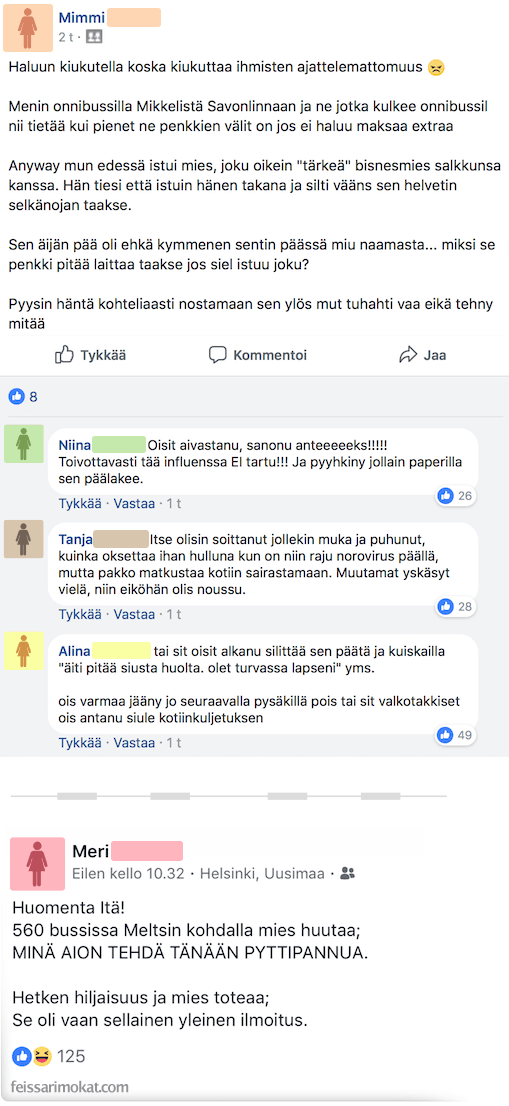Click the audience icon next to Mimmi's post time
The width and height of the screenshot is (509, 1106).
(x=94, y=37)
